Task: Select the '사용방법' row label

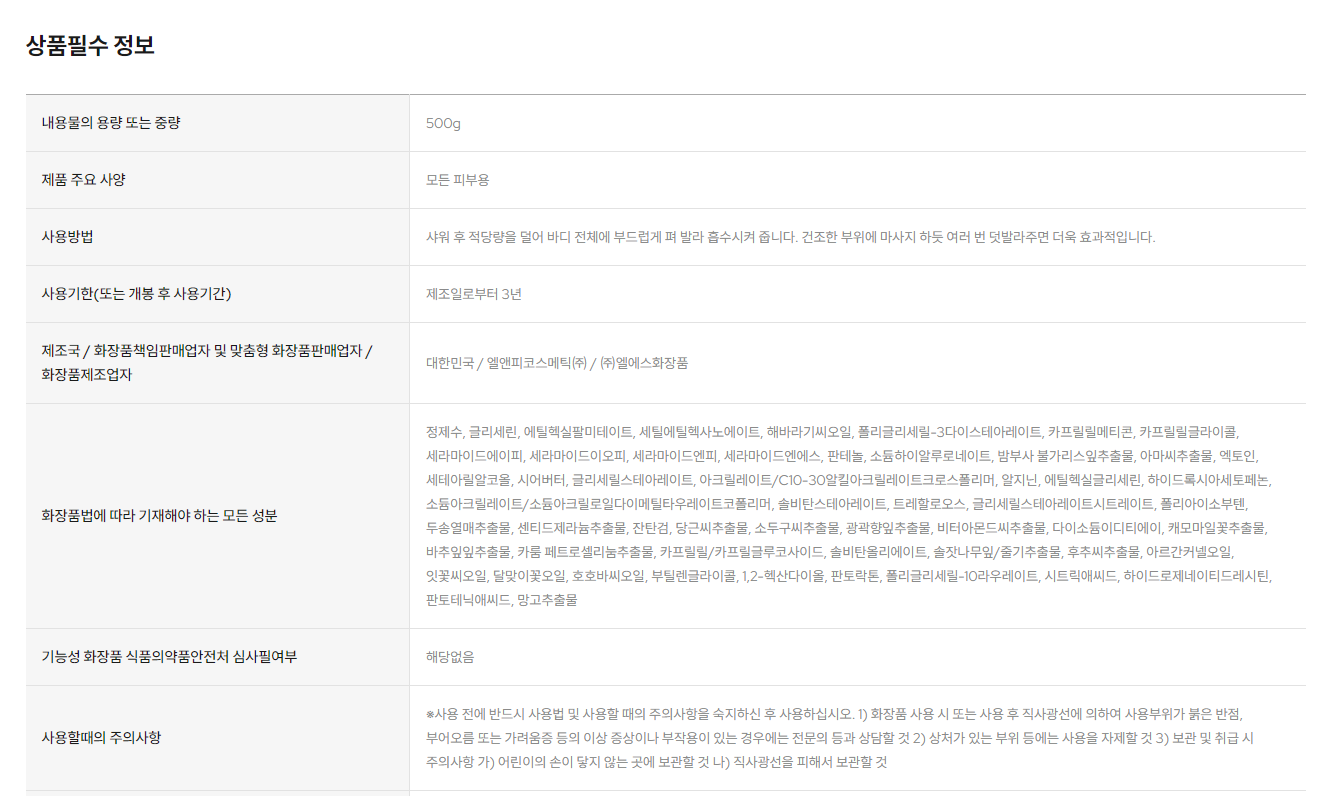Action: pos(67,237)
